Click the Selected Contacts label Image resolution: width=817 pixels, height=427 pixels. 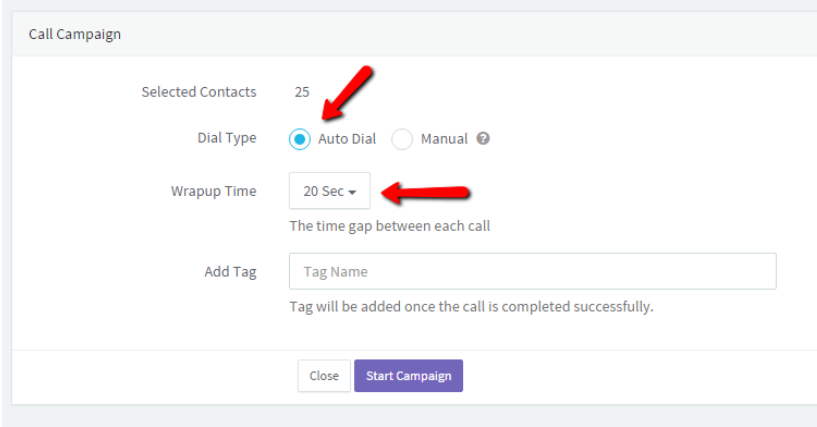(199, 92)
